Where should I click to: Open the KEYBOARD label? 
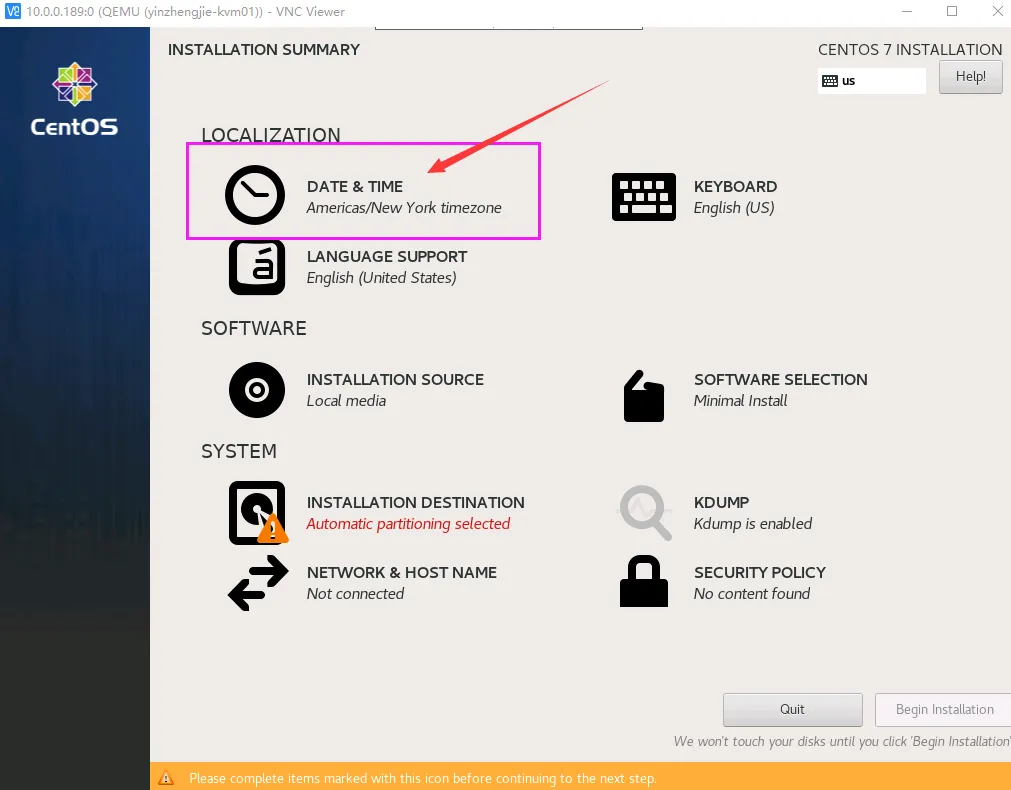(x=735, y=186)
